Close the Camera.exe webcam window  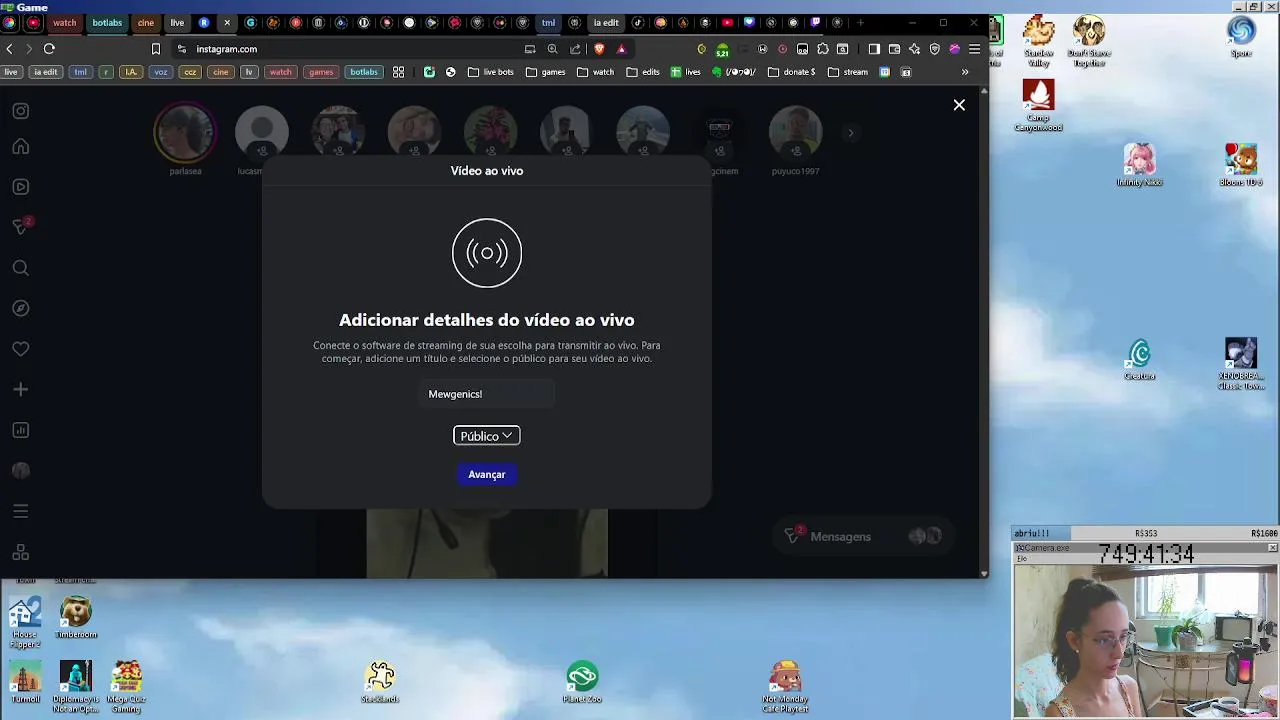(1272, 548)
